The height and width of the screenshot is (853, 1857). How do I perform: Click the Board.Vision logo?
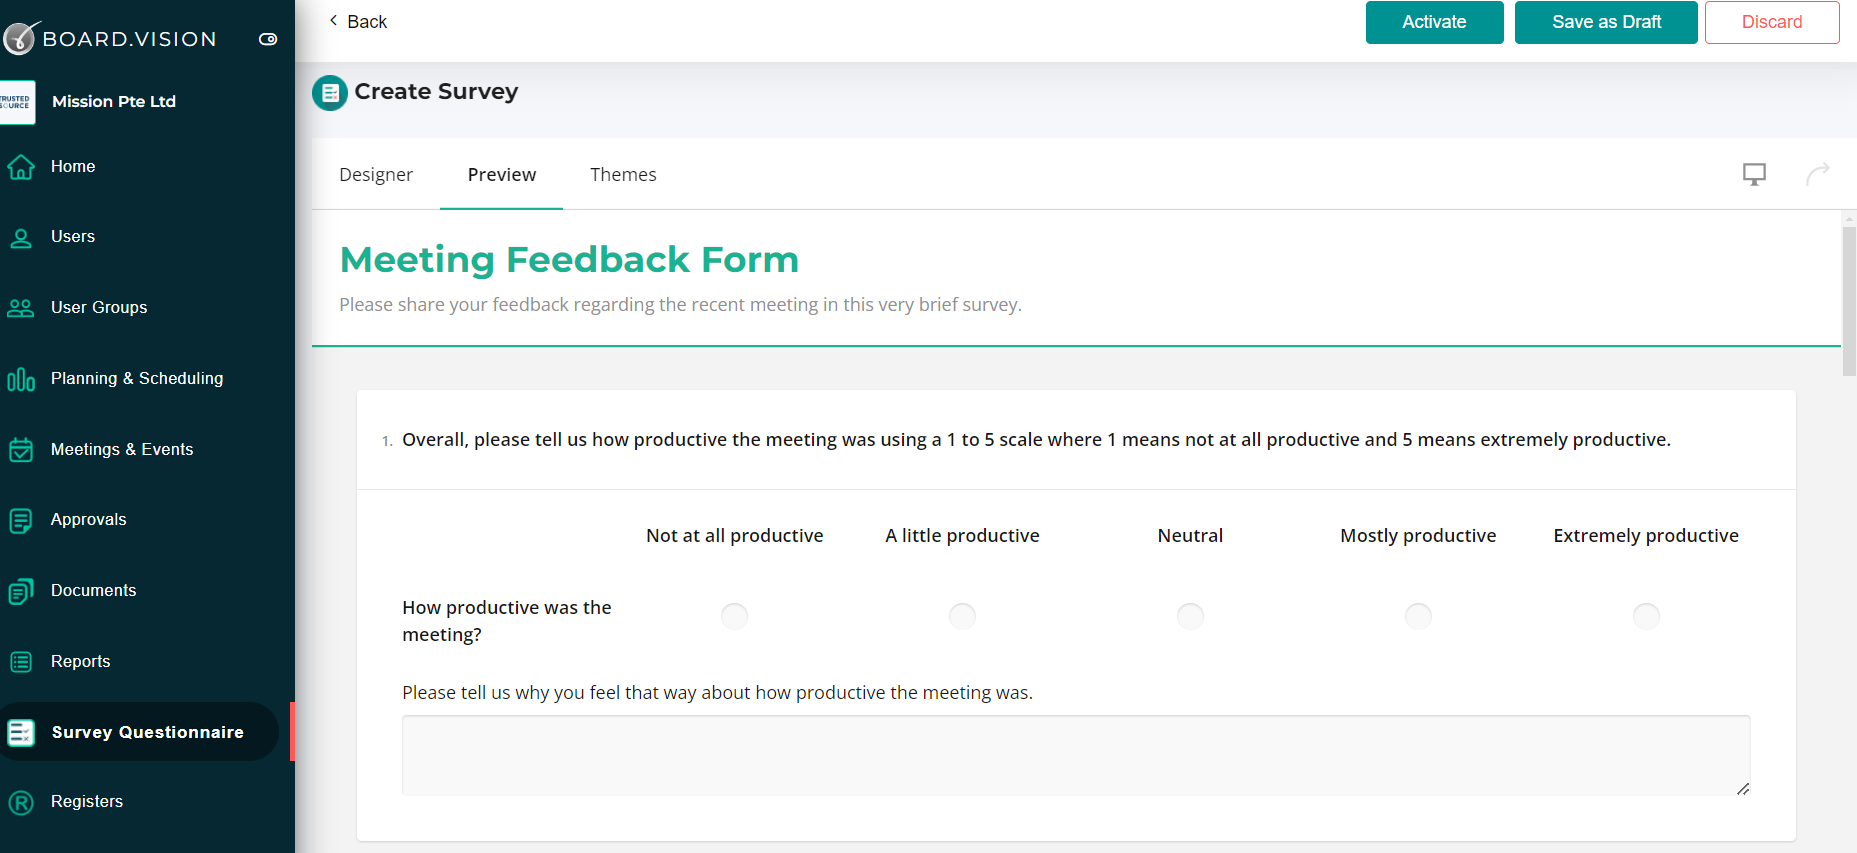coord(109,38)
